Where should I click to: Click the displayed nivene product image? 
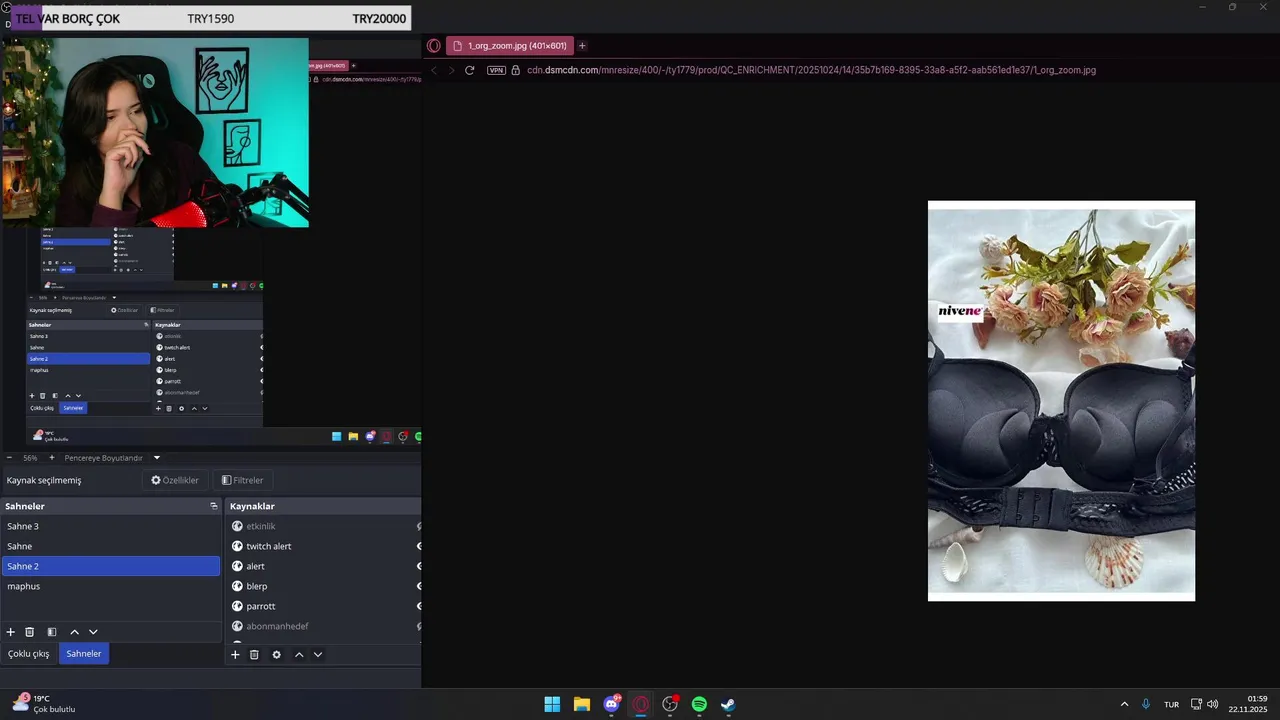pyautogui.click(x=1061, y=401)
